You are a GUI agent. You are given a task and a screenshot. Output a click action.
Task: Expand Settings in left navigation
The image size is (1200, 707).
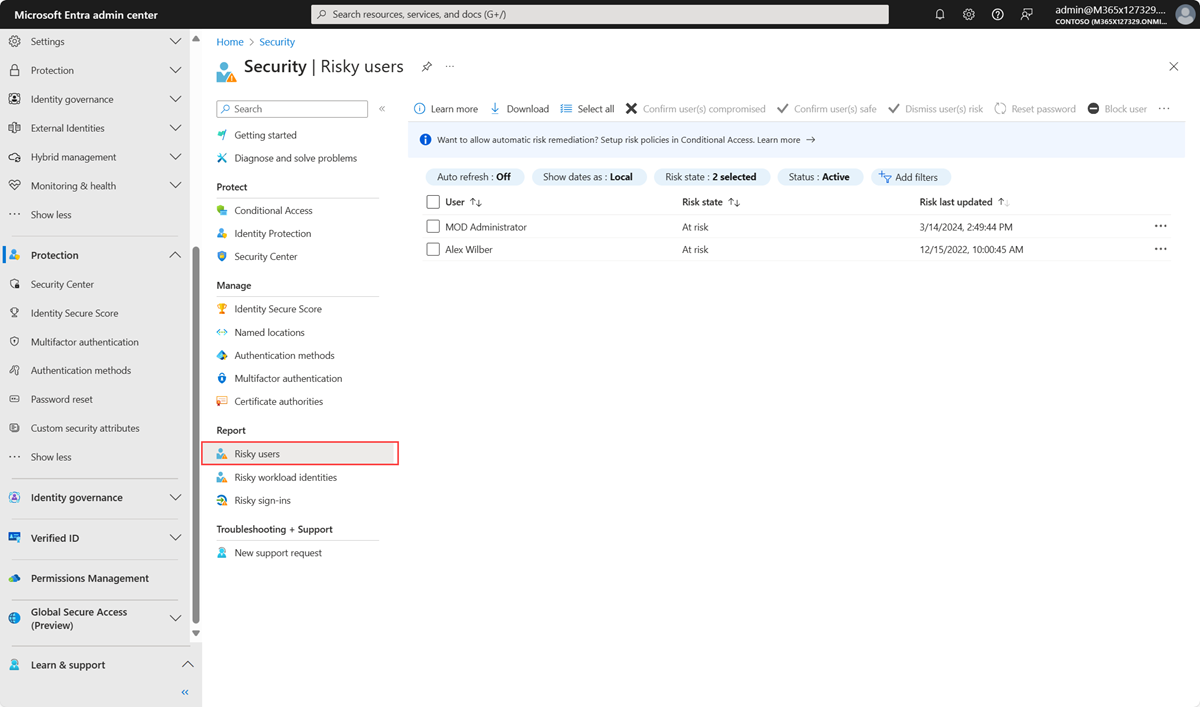pos(175,42)
